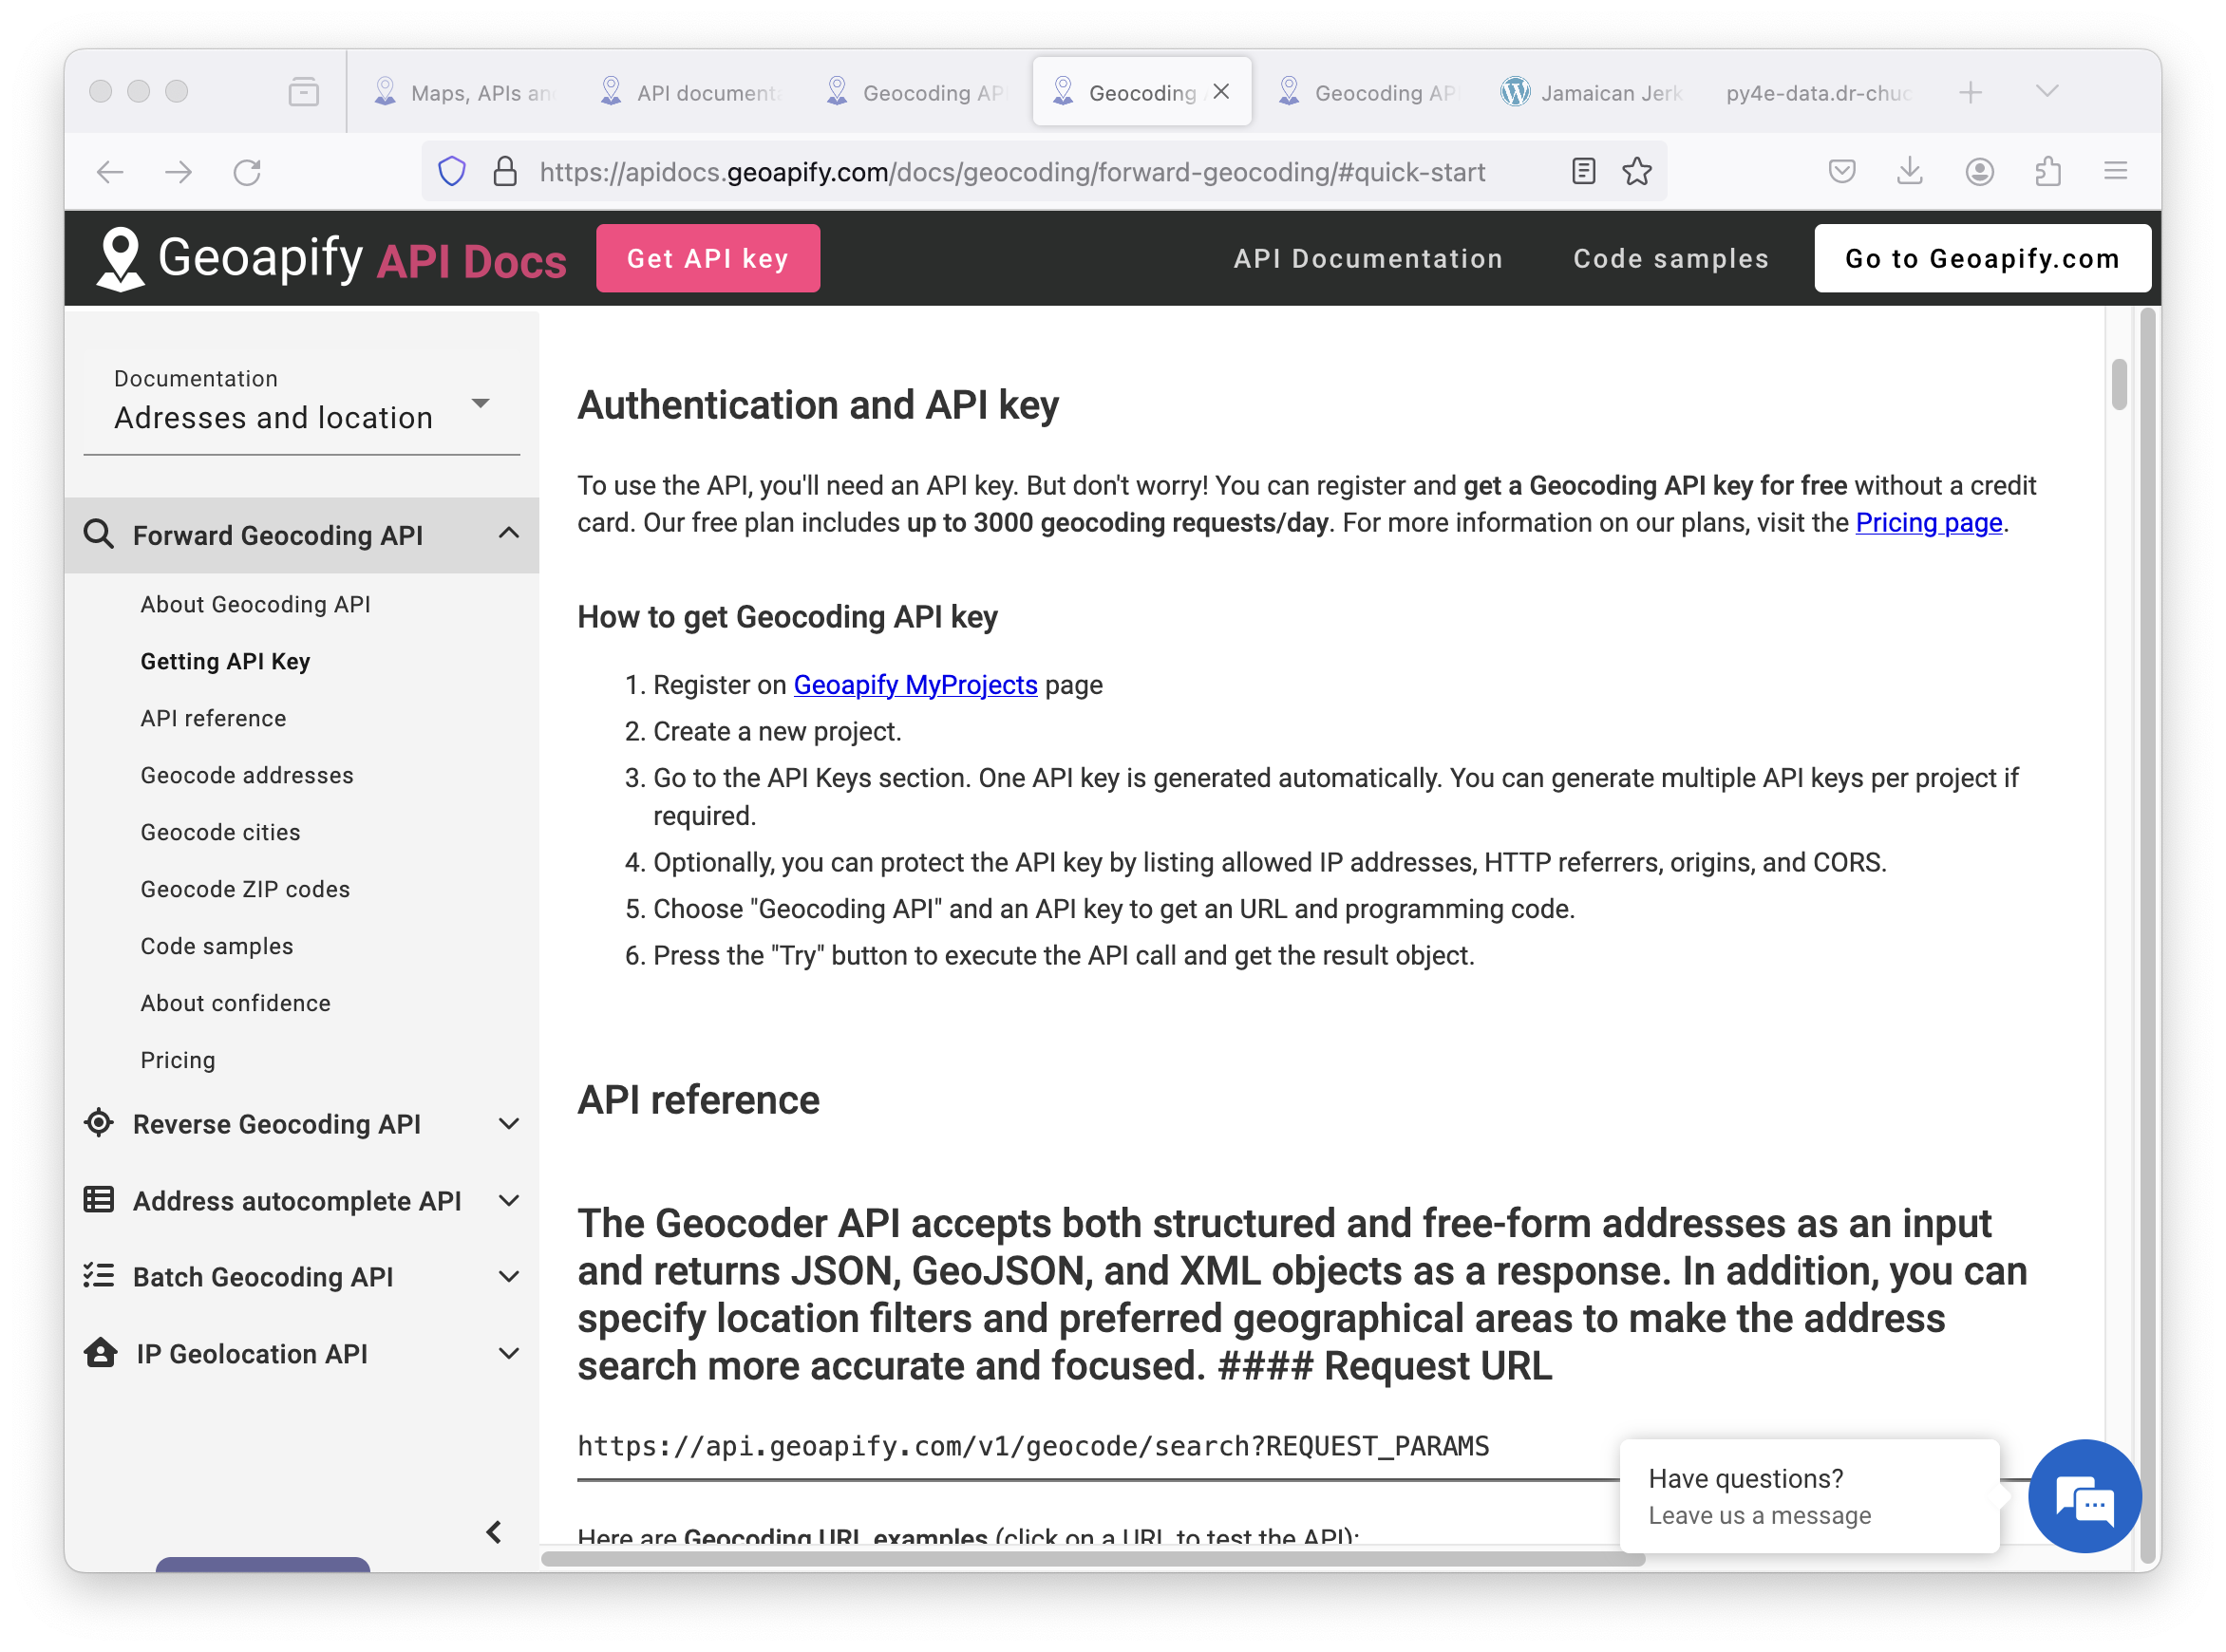Select About confidence in sidebar

(235, 1003)
